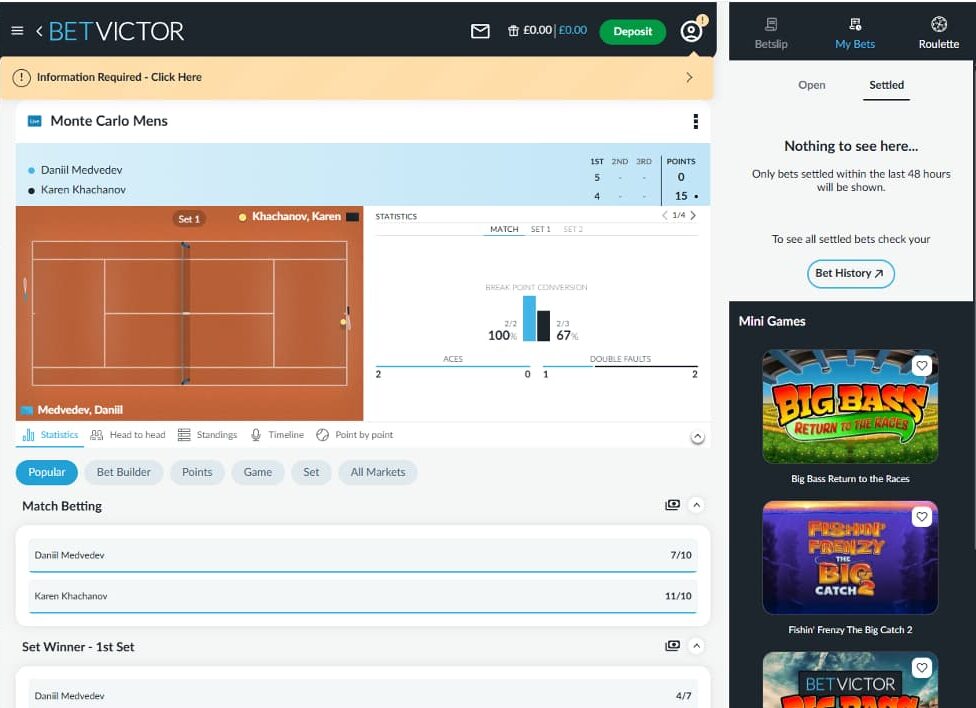The width and height of the screenshot is (976, 708).
Task: Go back using header chevron arrow
Action: click(x=39, y=31)
